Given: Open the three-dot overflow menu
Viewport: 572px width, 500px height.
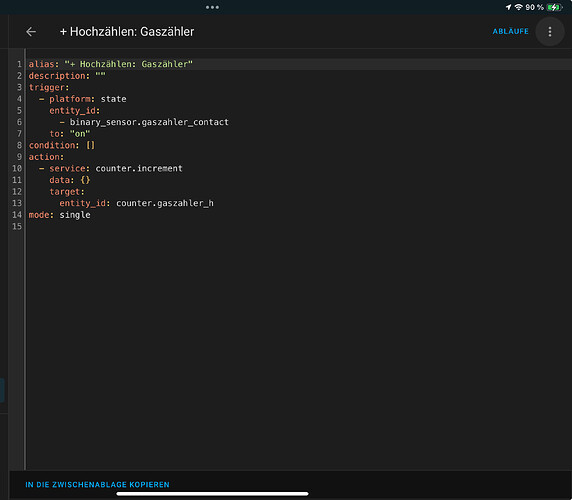Looking at the screenshot, I should (x=550, y=32).
